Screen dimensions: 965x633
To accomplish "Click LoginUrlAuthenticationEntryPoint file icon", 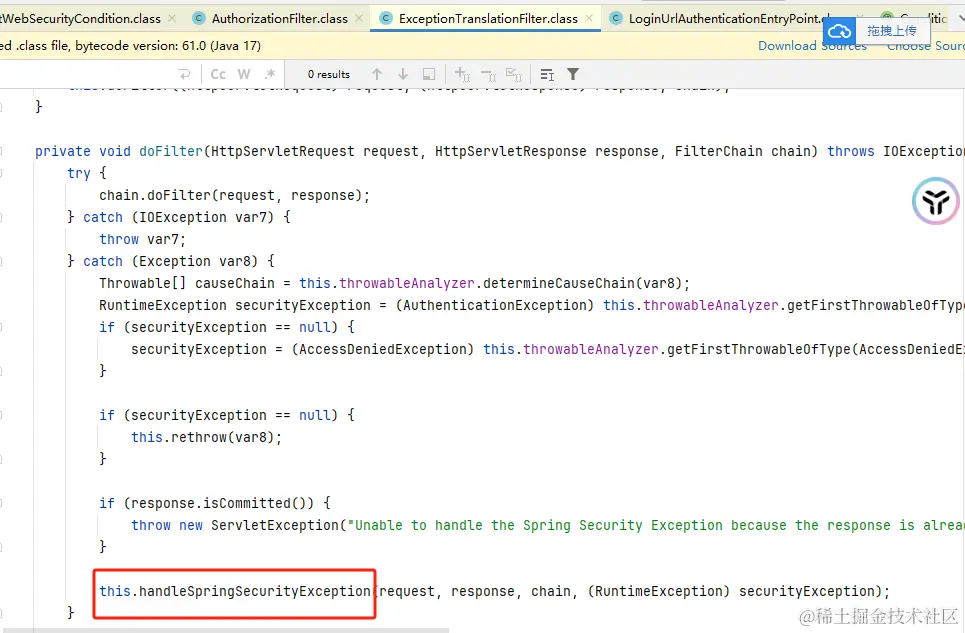I will point(615,18).
